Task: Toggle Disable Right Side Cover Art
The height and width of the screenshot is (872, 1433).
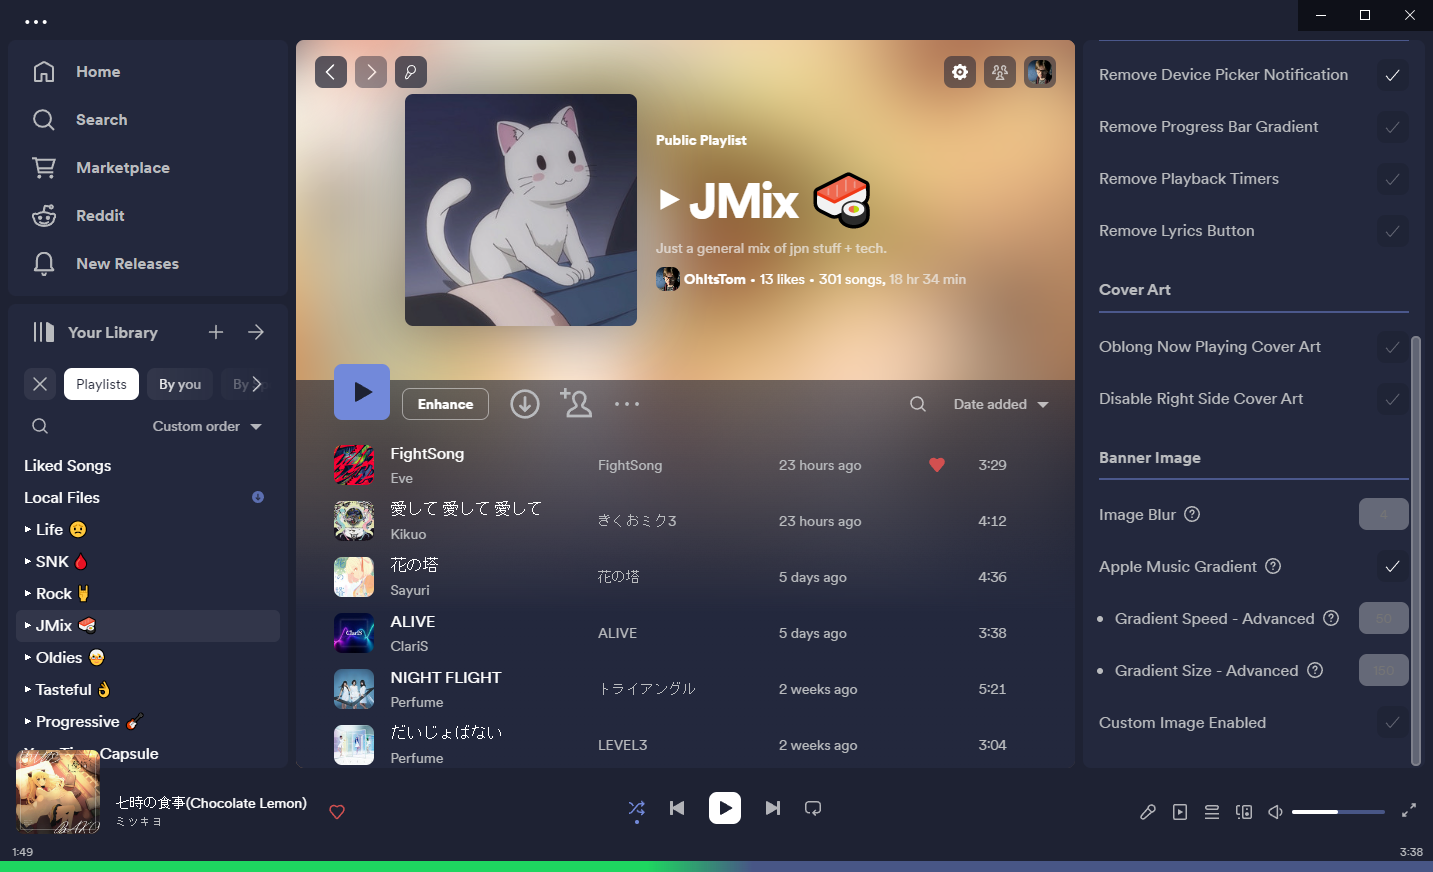Action: pyautogui.click(x=1392, y=399)
